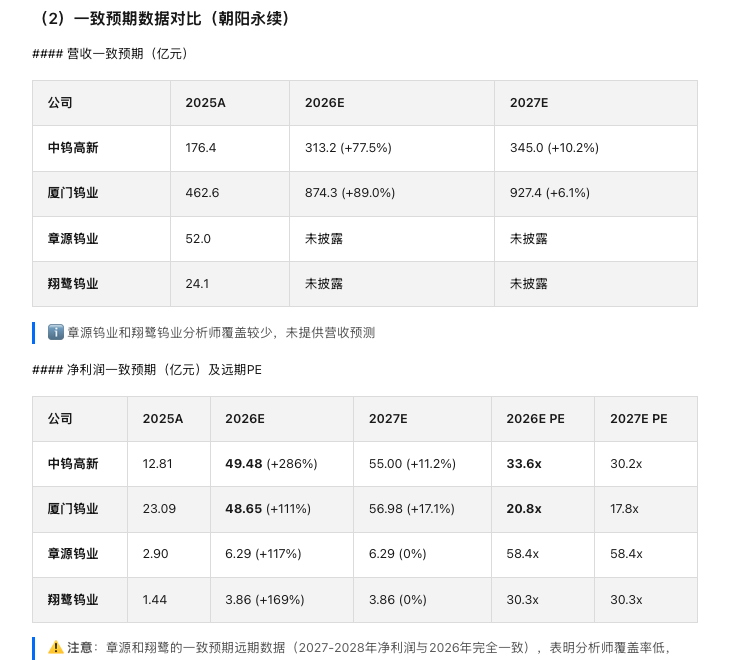
Task: Click PE value 30.2x
Action: click(x=626, y=464)
